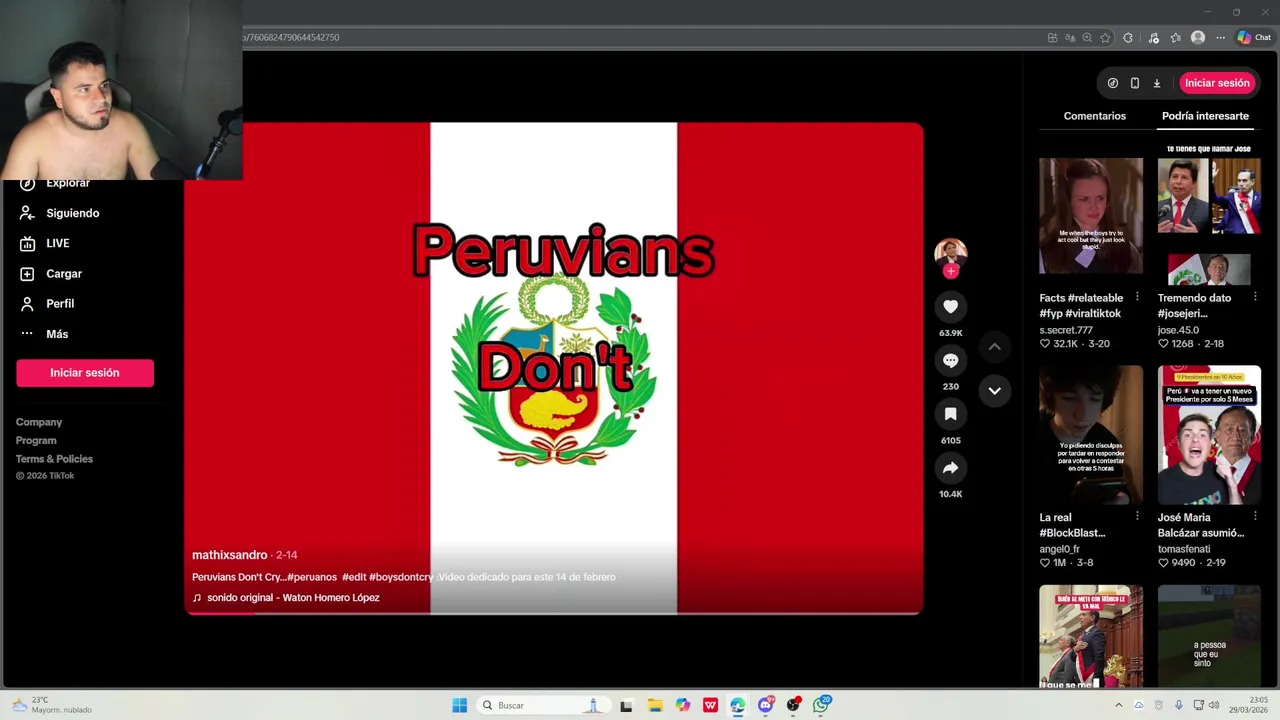
Task: Open La real #BlockBlast video thumbnail
Action: [x=1090, y=435]
